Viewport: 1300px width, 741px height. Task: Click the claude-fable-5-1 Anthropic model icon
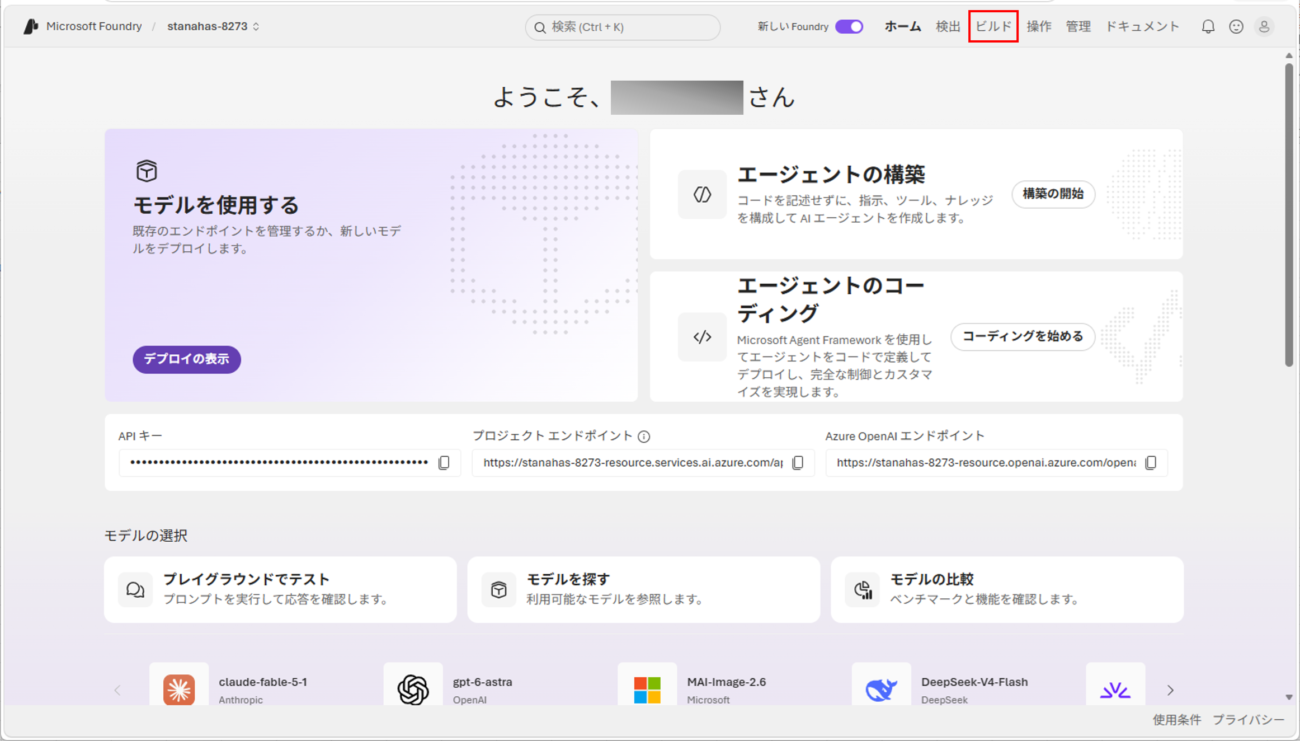point(179,689)
